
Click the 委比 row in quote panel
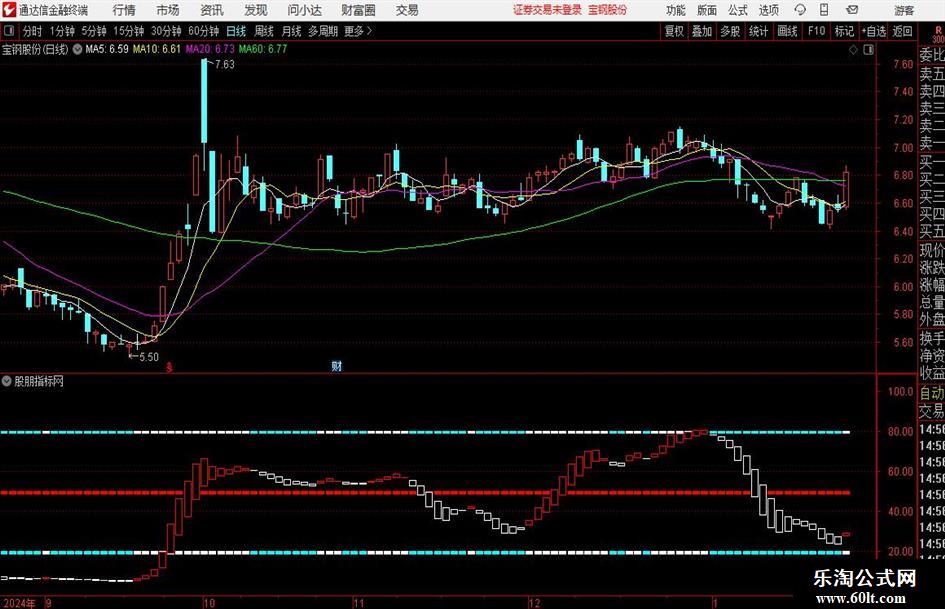coord(931,55)
